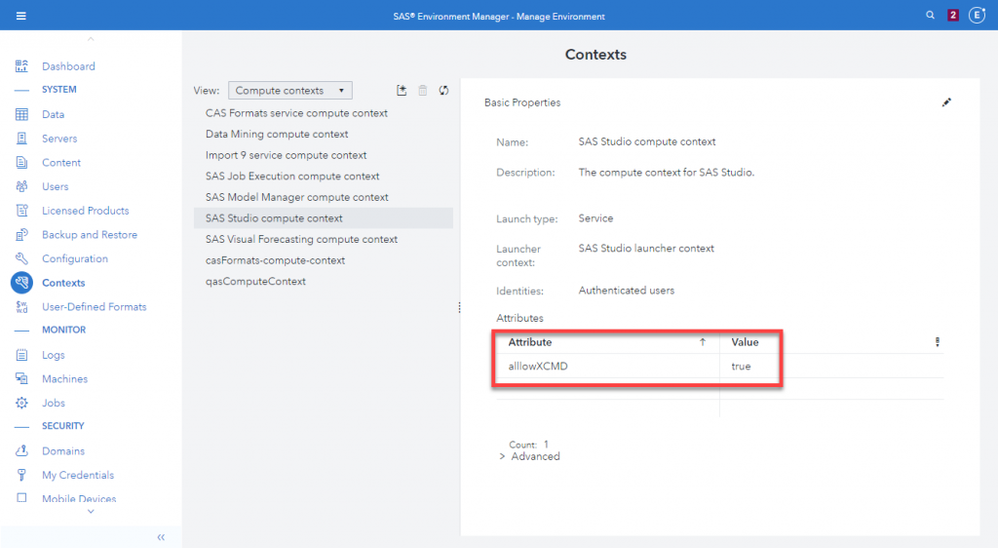This screenshot has width=998, height=548.
Task: Select Import 9 service compute context
Action: pos(323,155)
